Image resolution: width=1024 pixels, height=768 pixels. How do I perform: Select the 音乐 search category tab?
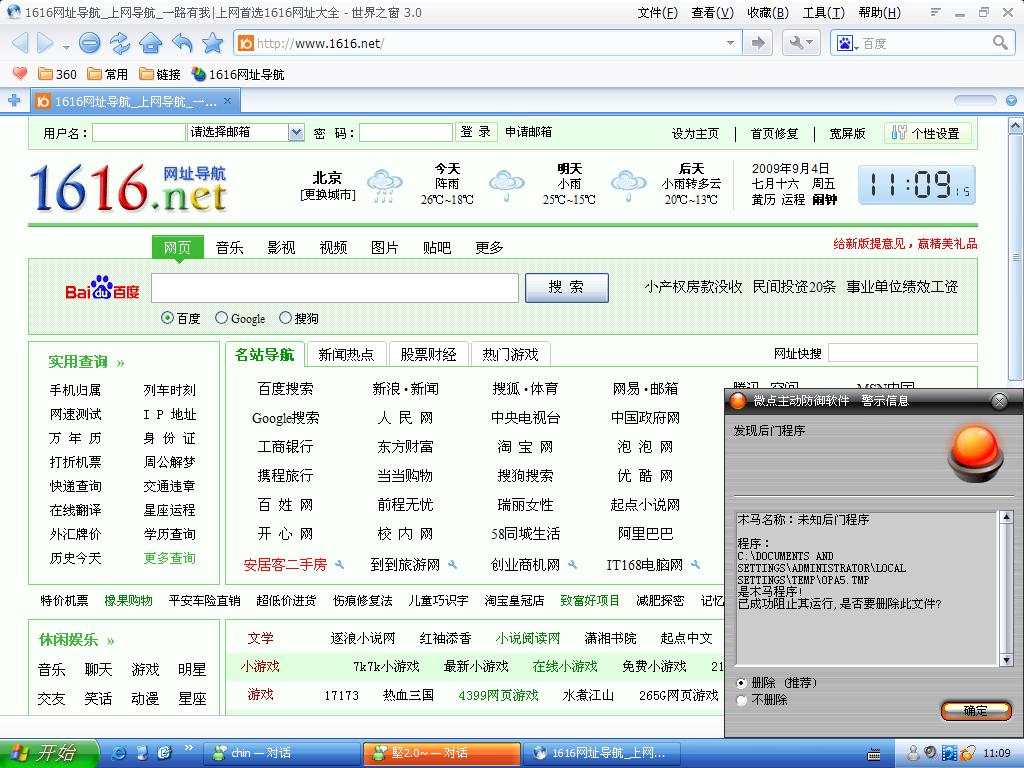(x=229, y=248)
